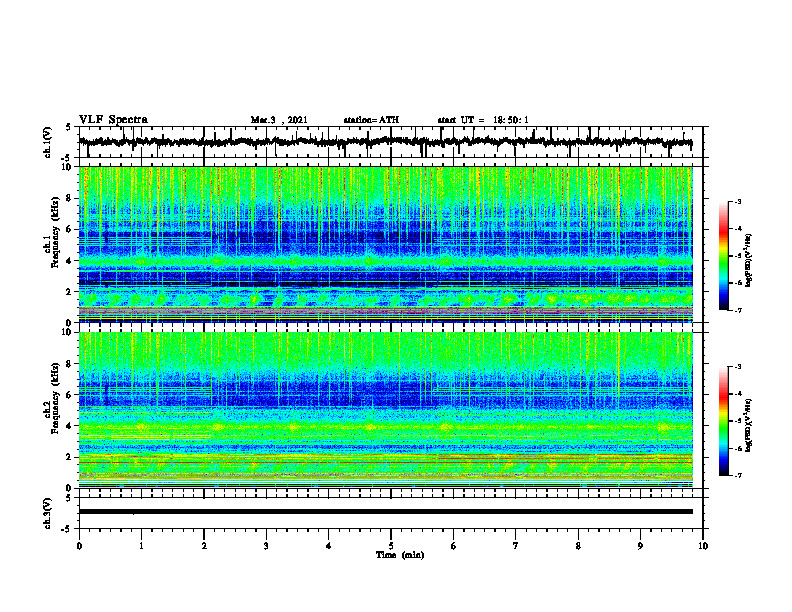Click the "Mar.3 , 2021" date text

click(x=279, y=120)
